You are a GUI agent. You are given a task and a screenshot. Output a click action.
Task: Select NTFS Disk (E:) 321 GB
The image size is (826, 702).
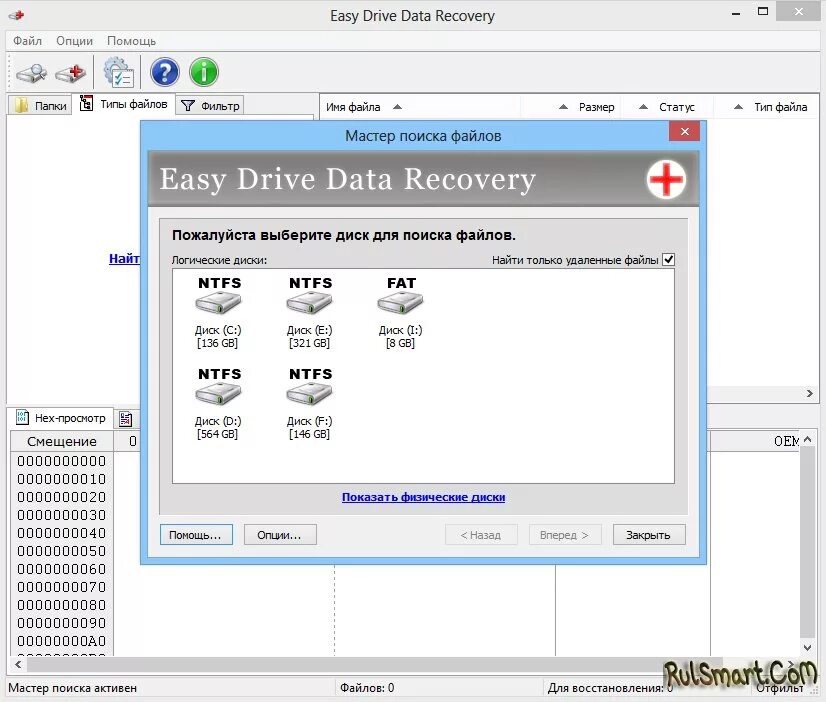click(x=310, y=313)
